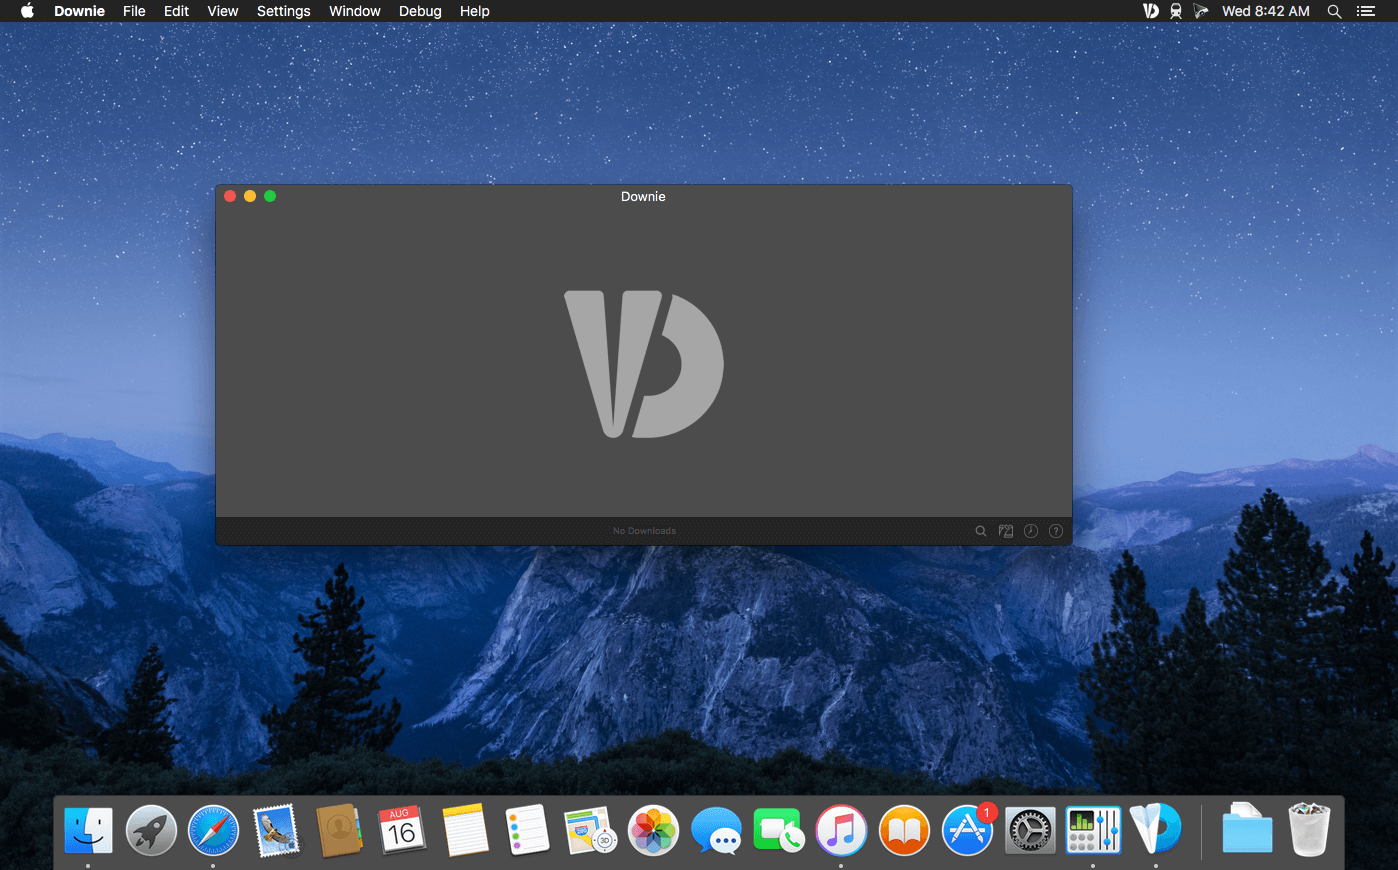
Task: Open Spotlight search in the menu bar
Action: tap(1334, 11)
